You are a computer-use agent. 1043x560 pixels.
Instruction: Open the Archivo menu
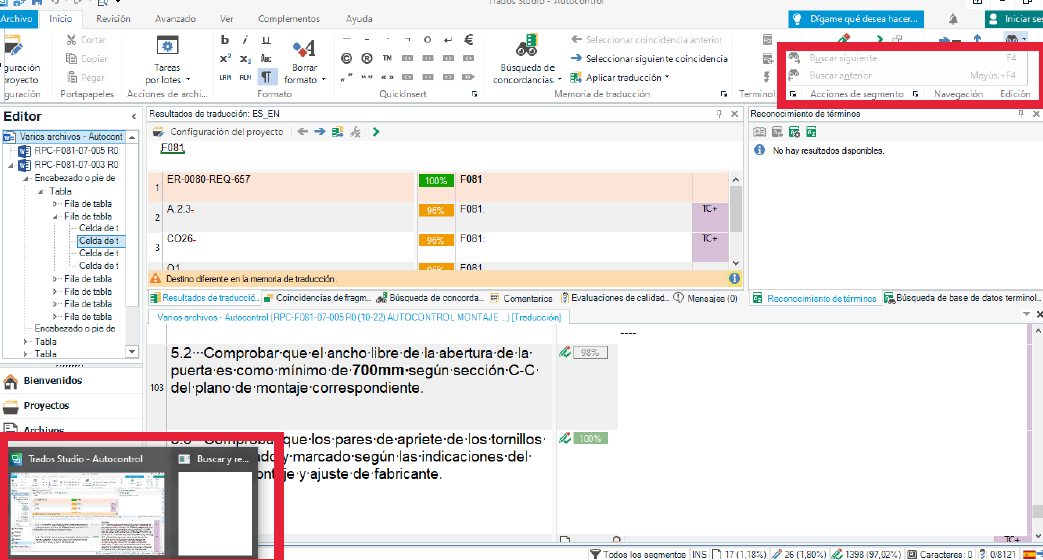point(17,19)
